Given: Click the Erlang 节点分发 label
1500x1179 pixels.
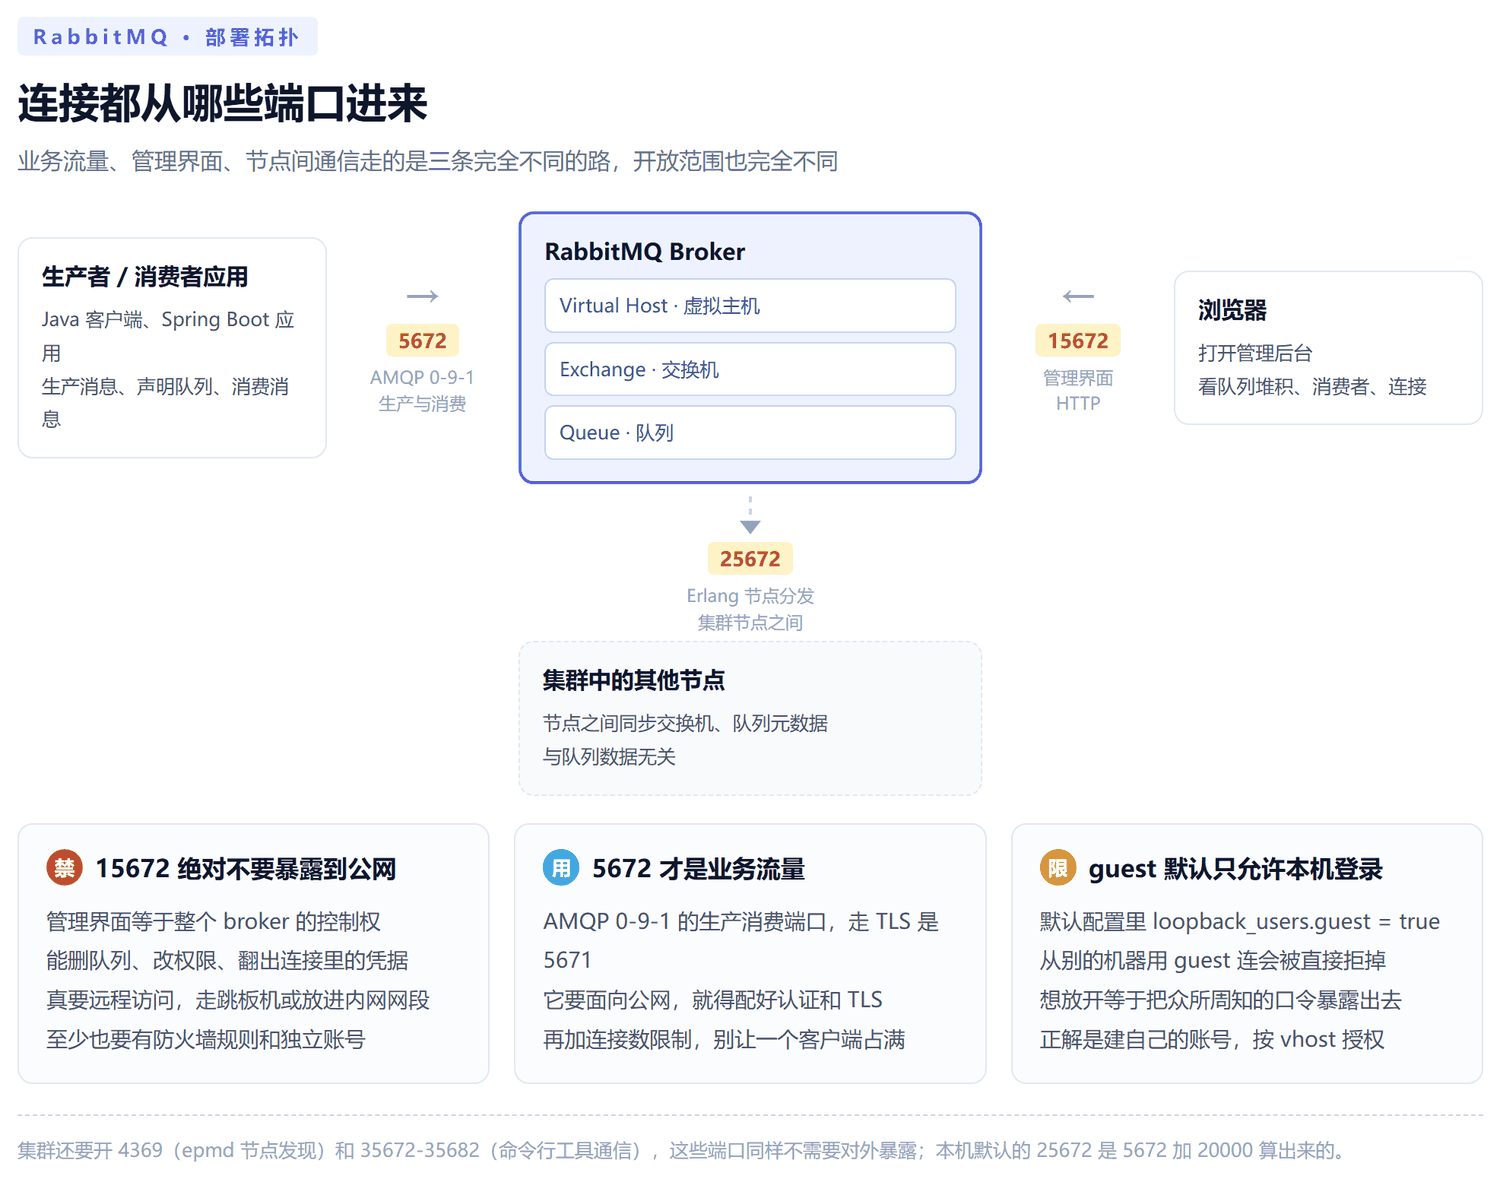Looking at the screenshot, I should point(750,596).
